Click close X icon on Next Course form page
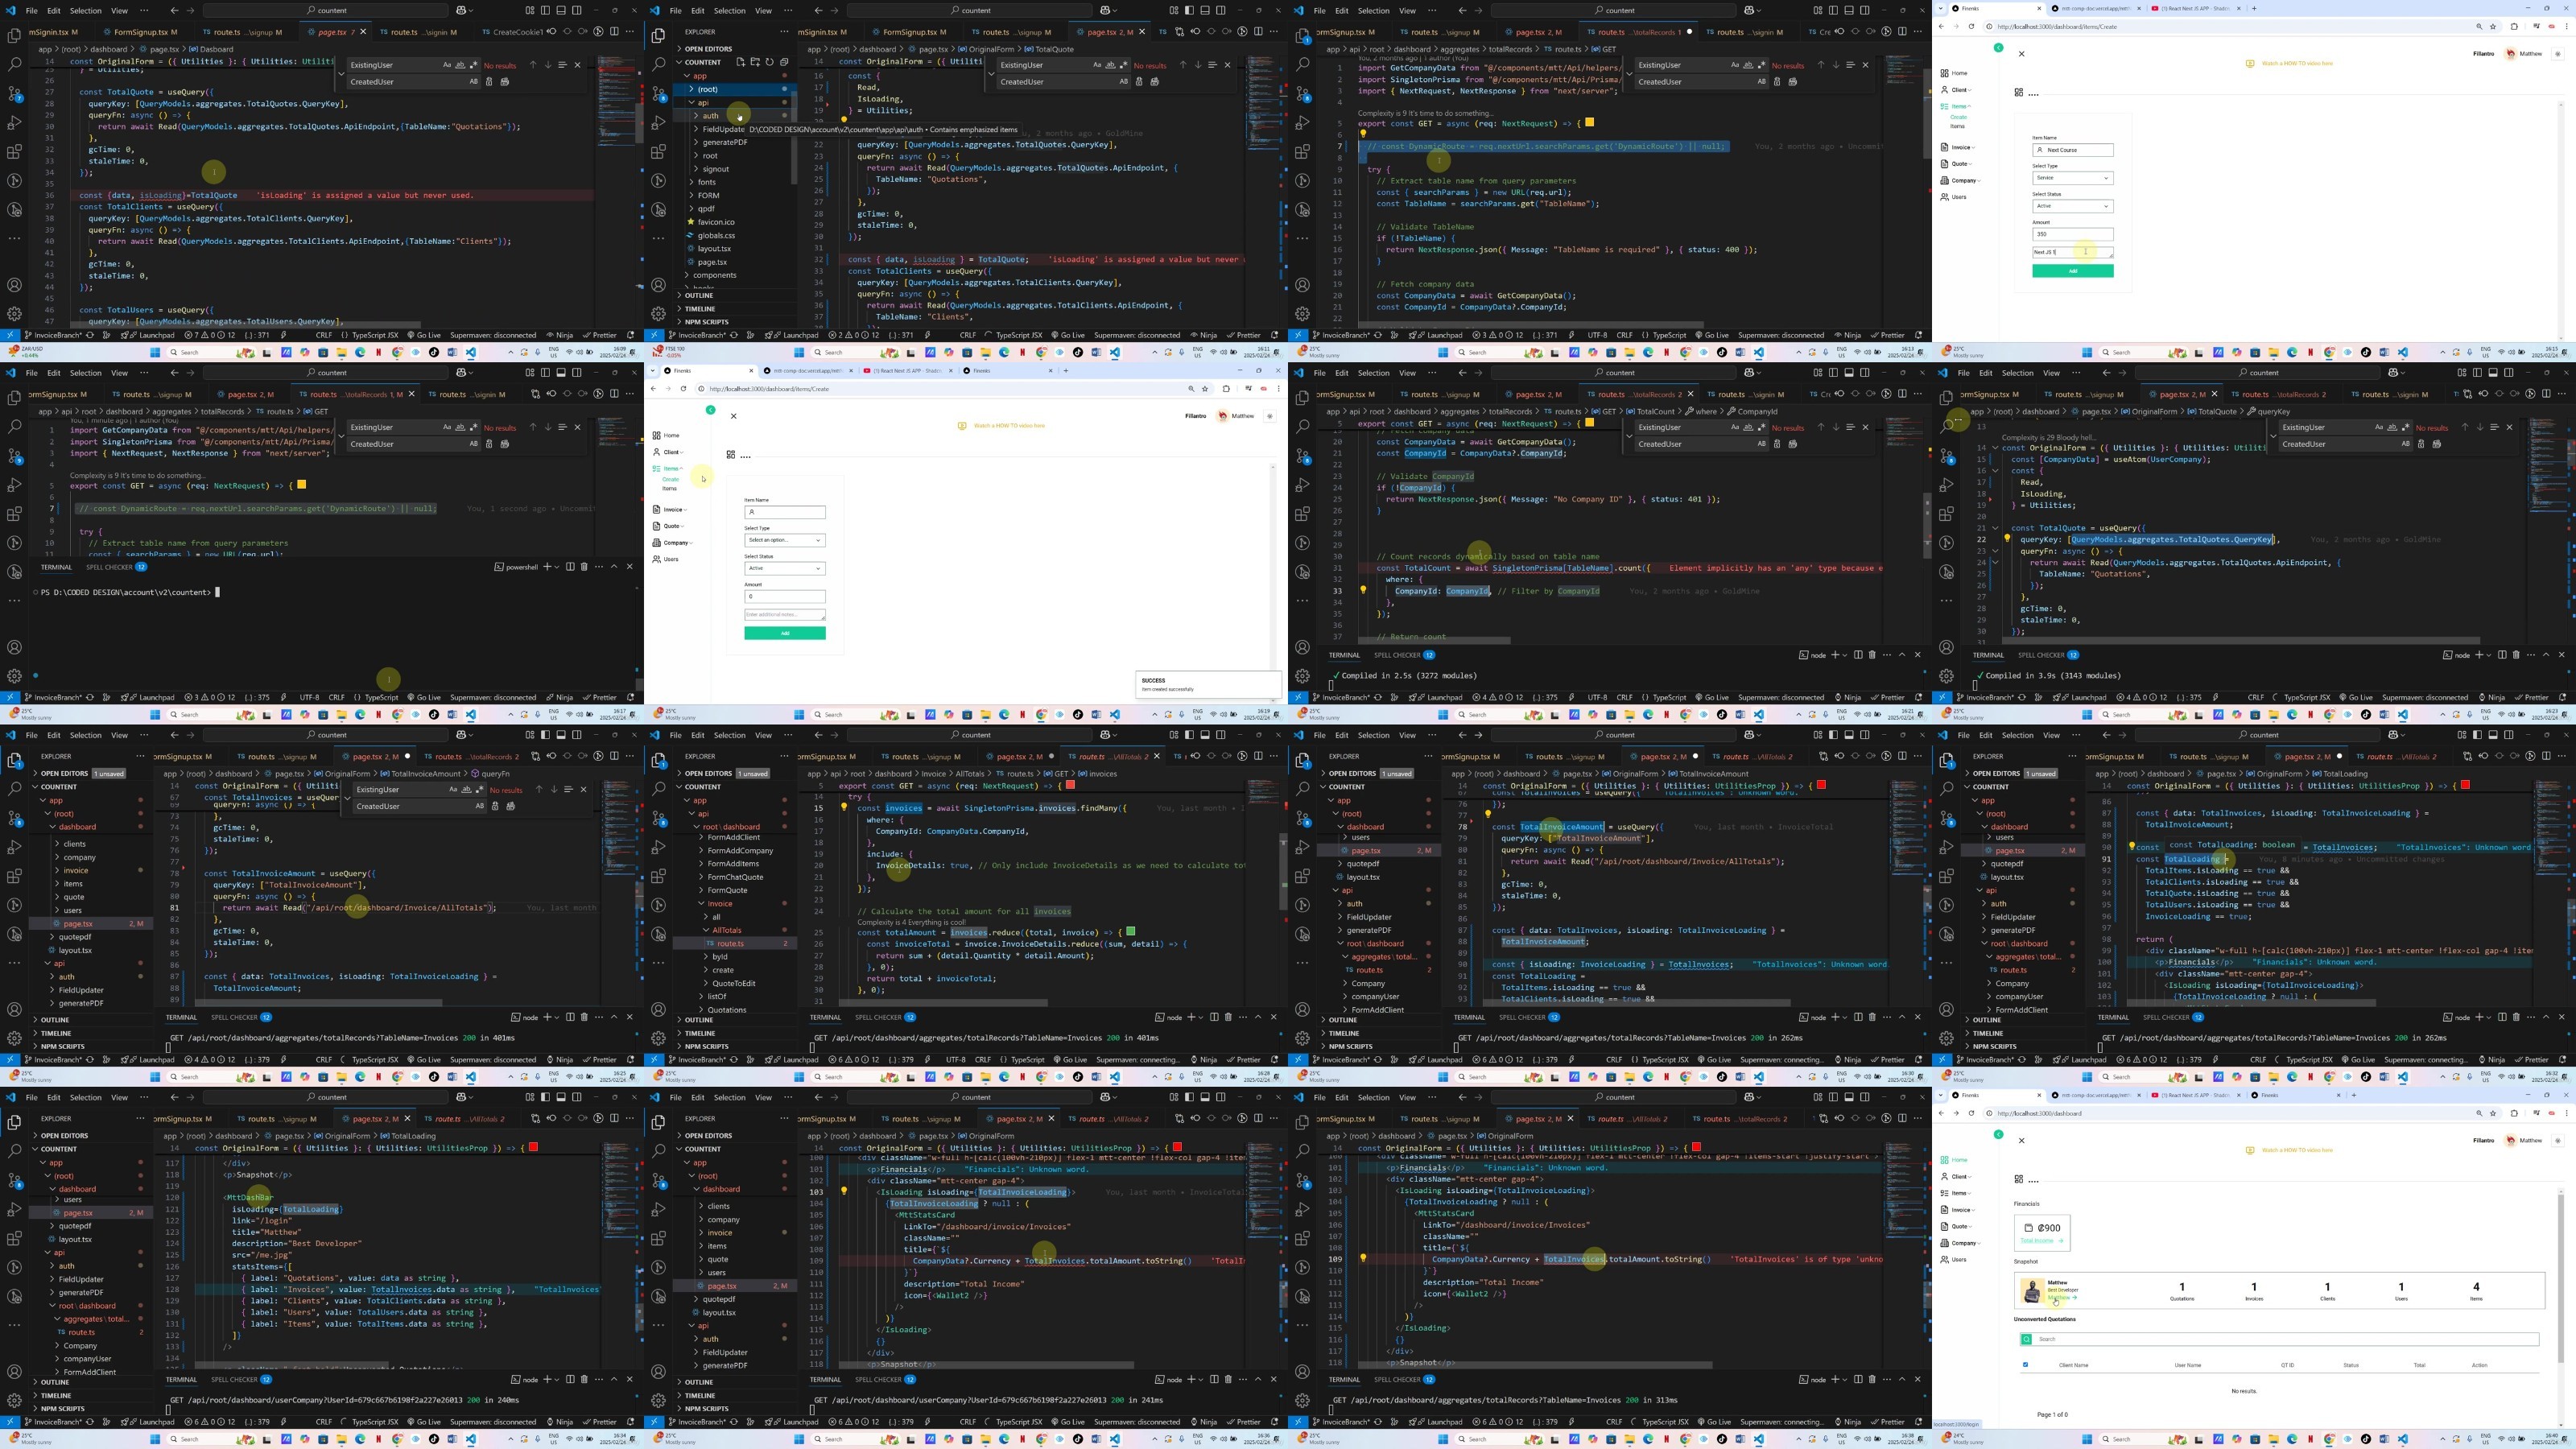 tap(2021, 54)
